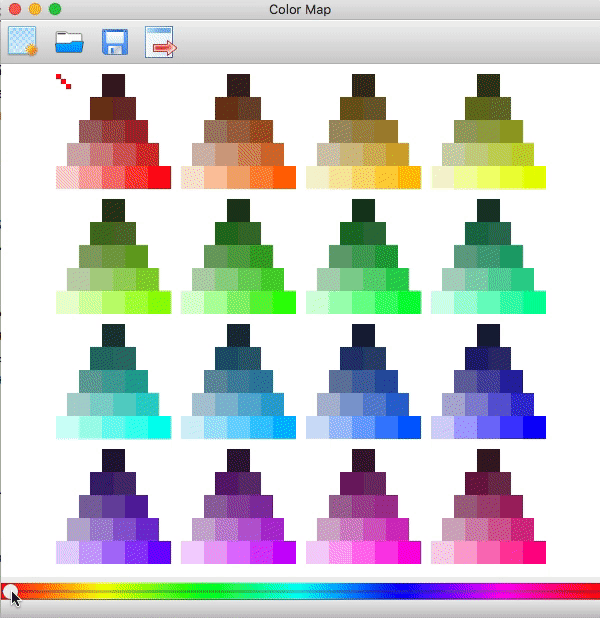Click the Export icon with red arrow
This screenshot has width=600, height=618.
click(x=160, y=42)
